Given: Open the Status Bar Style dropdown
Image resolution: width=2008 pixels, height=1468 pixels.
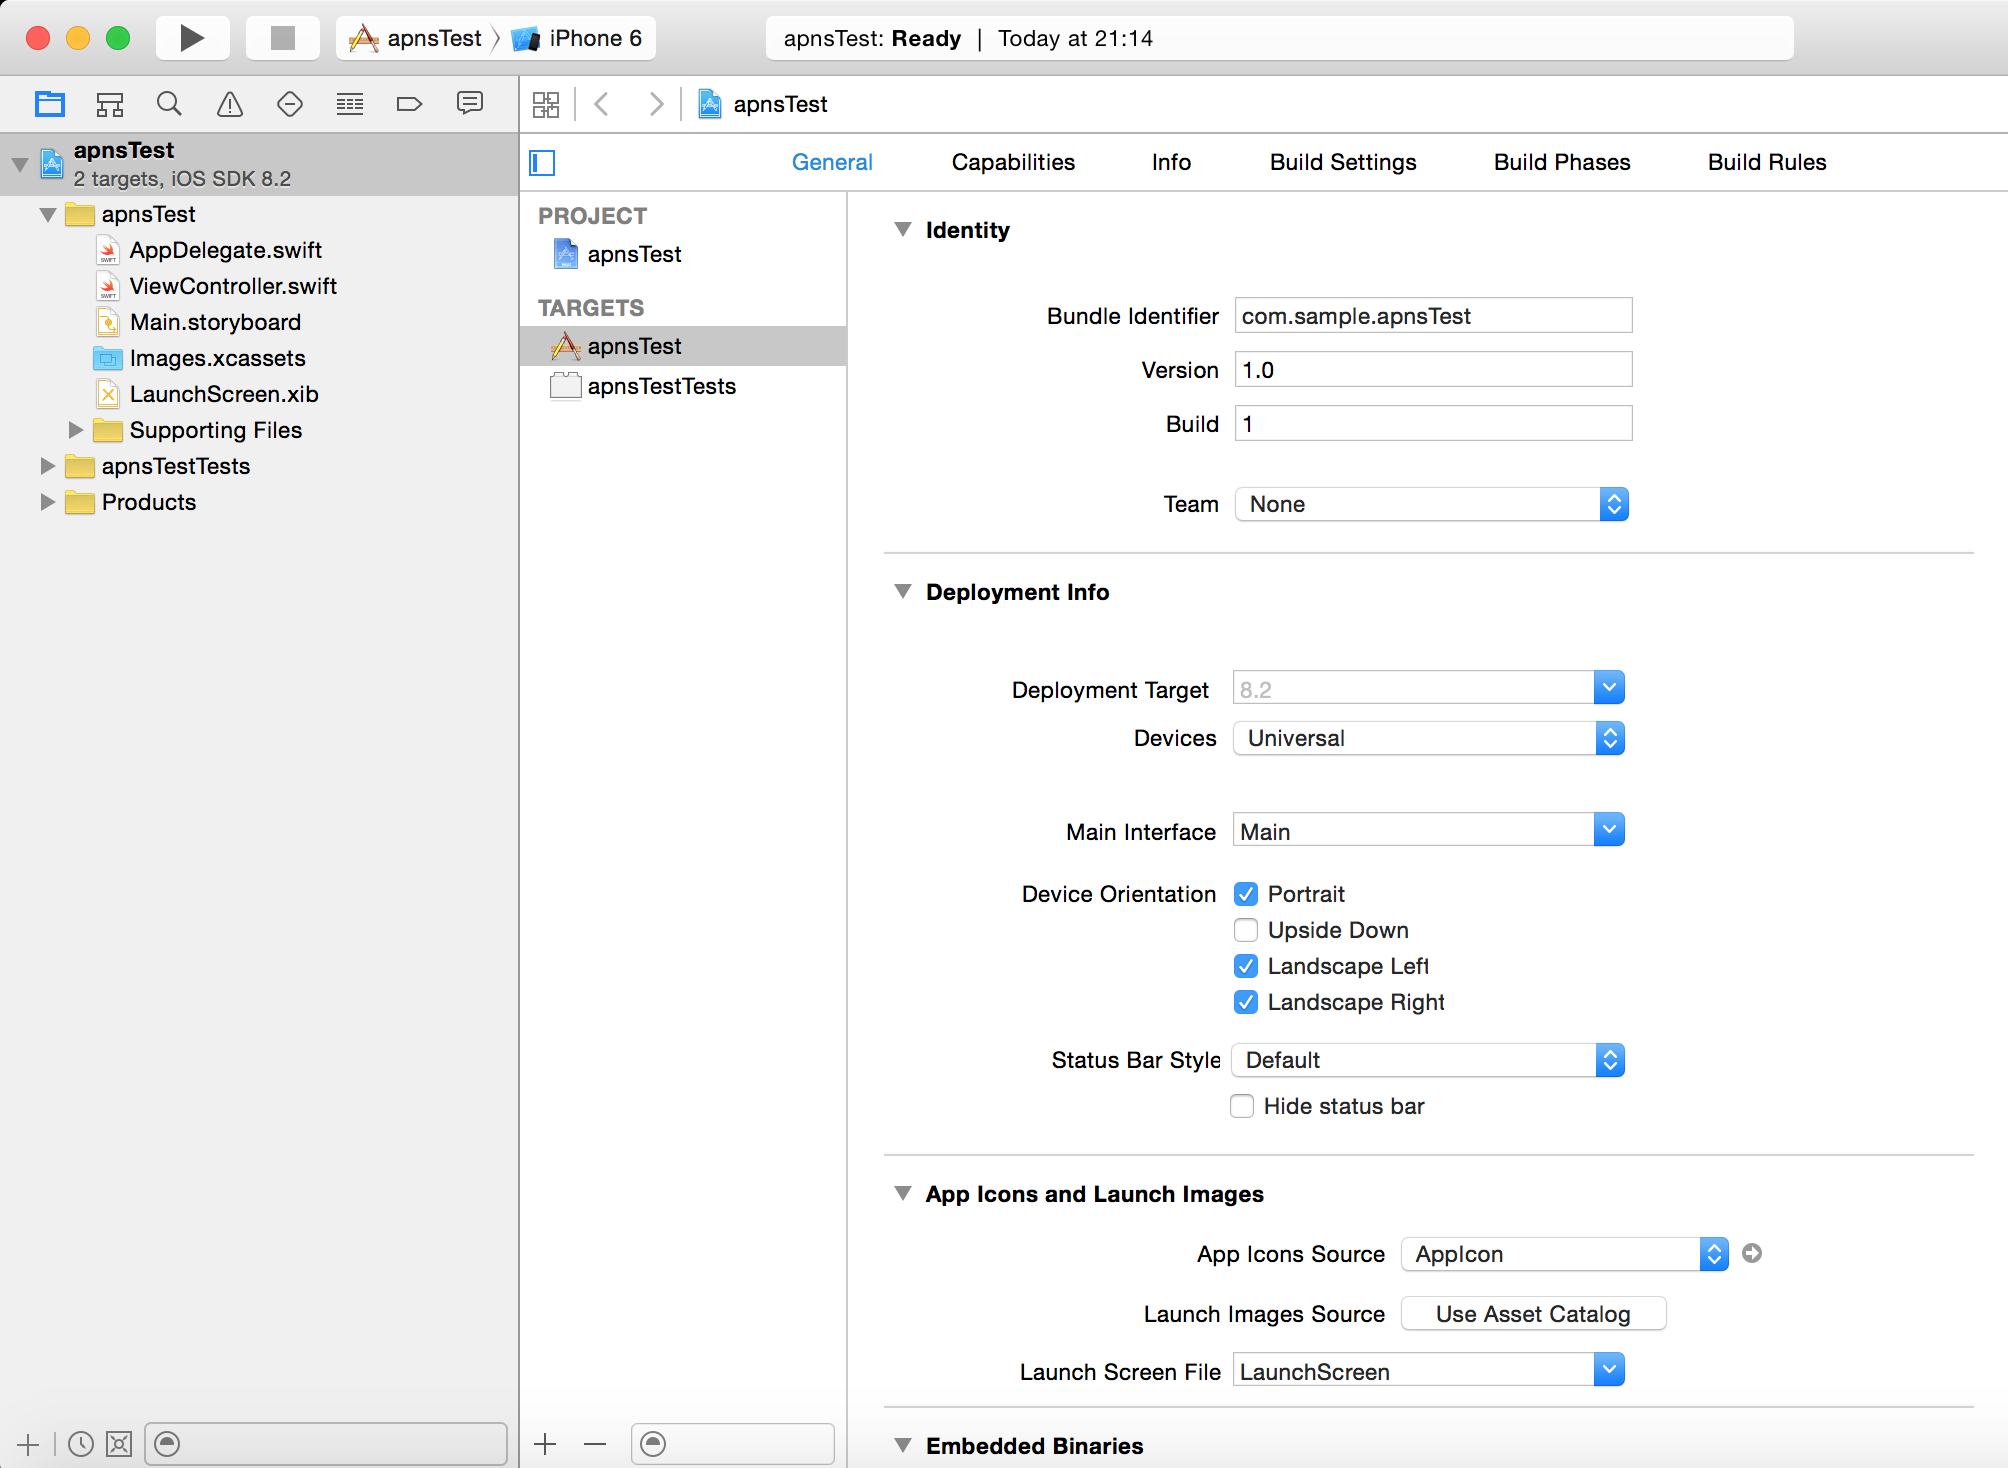Looking at the screenshot, I should (1428, 1060).
